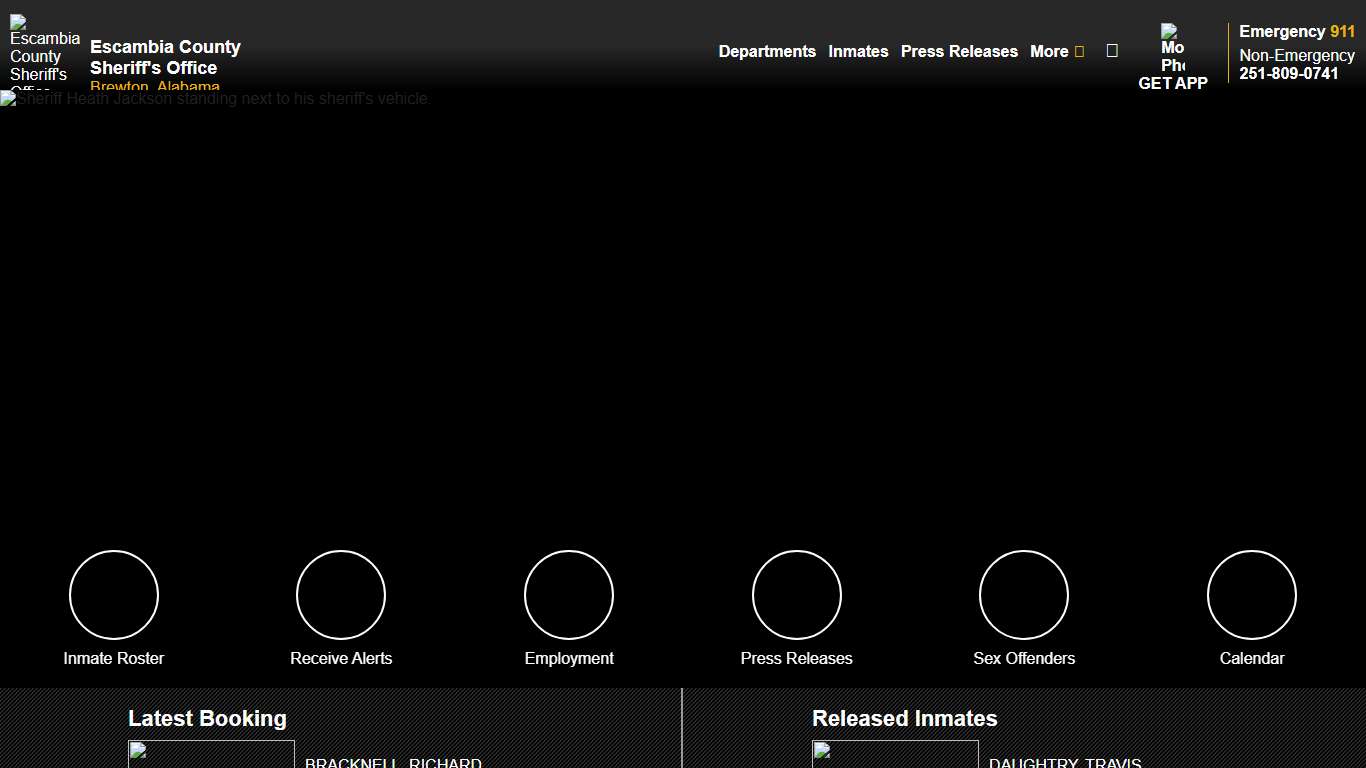This screenshot has height=768, width=1366.
Task: Click the Sheriff's Office logo in header
Action: pos(44,52)
